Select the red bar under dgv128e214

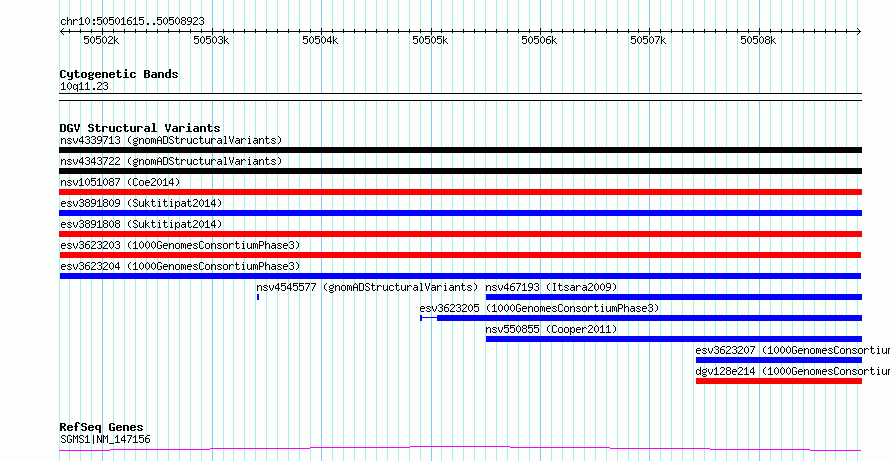tap(779, 381)
